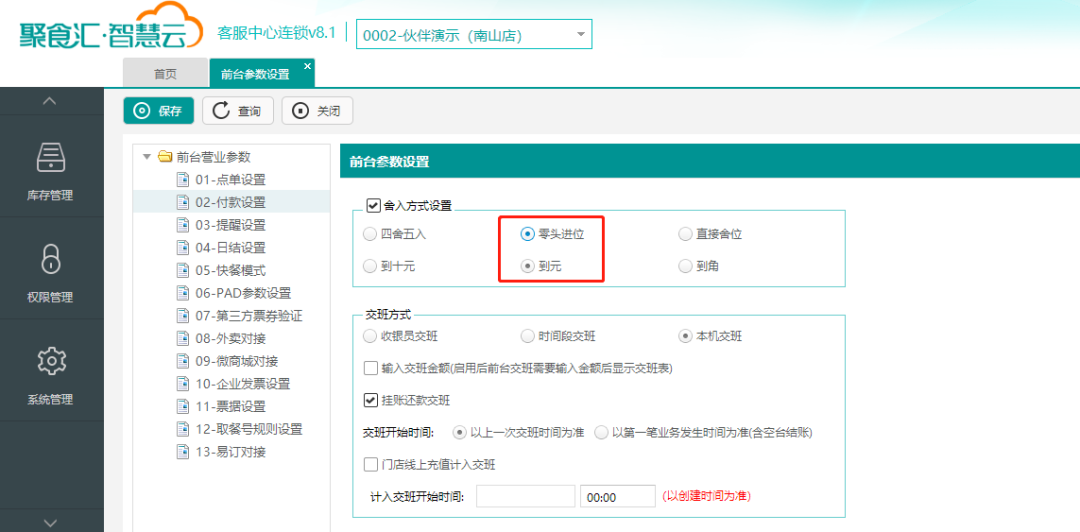Screen dimensions: 1080x532
Task: Close the 前台参数设置 tab
Action: (x=307, y=66)
